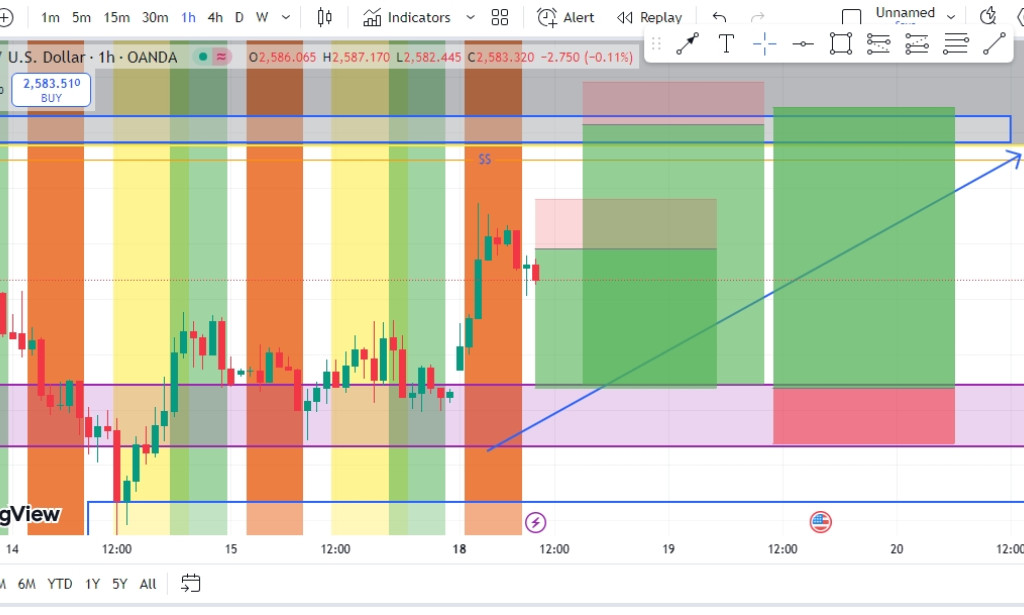The height and width of the screenshot is (615, 1024).
Task: Toggle the fullscreen rectangle button
Action: pos(851,17)
